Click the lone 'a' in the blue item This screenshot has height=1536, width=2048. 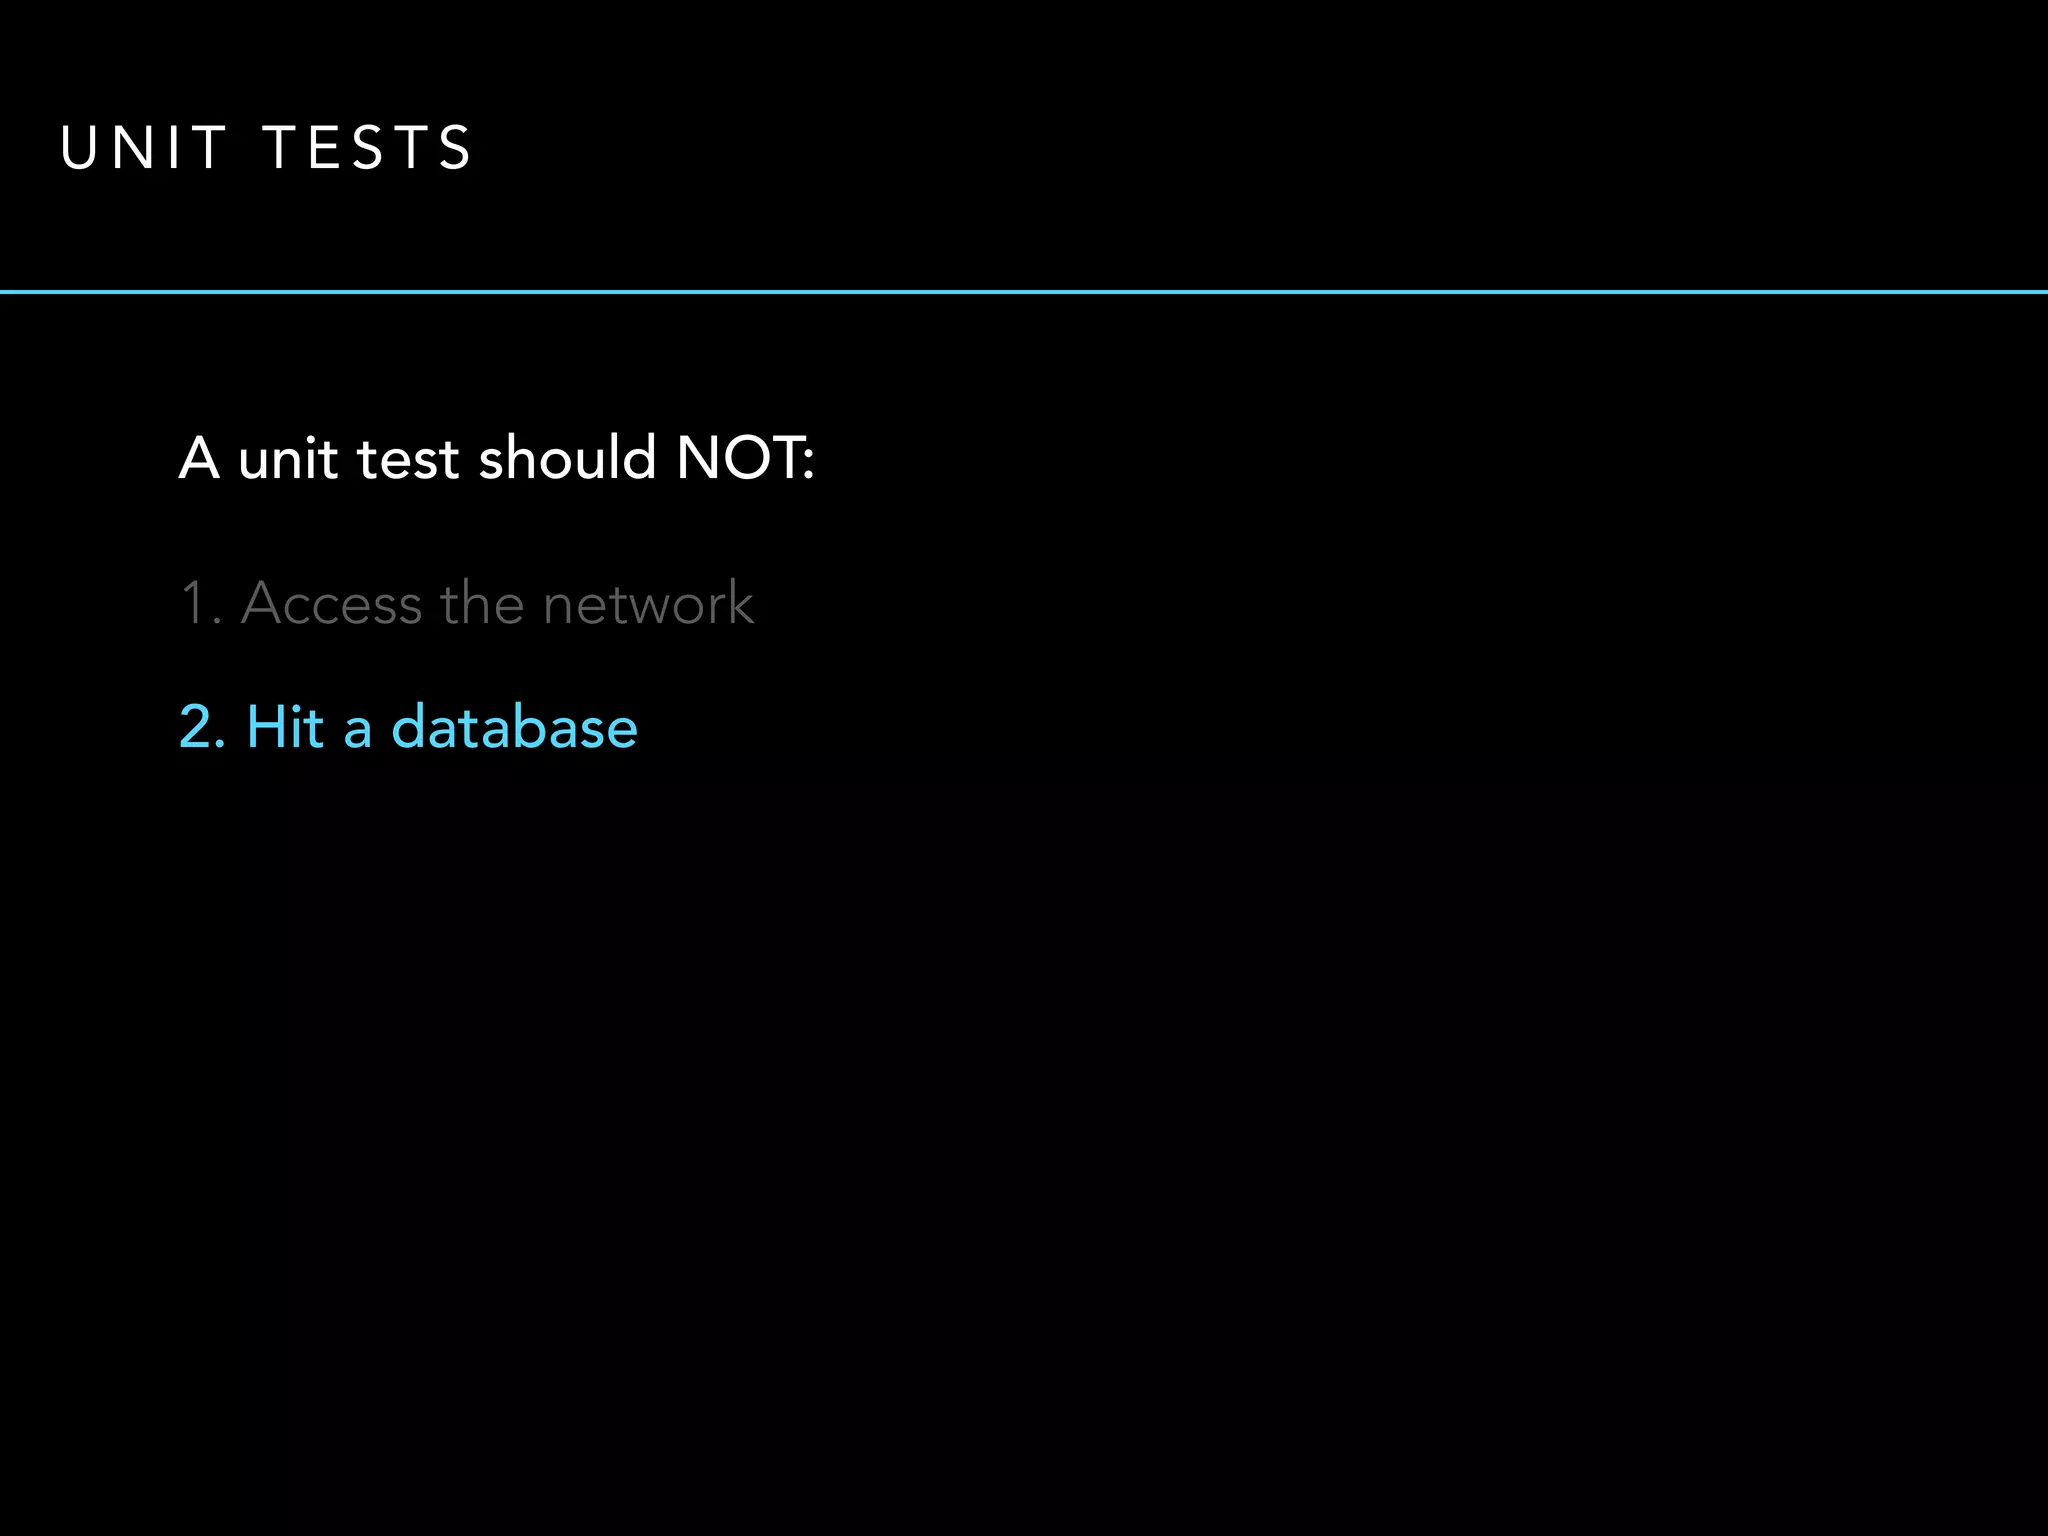[x=358, y=733]
